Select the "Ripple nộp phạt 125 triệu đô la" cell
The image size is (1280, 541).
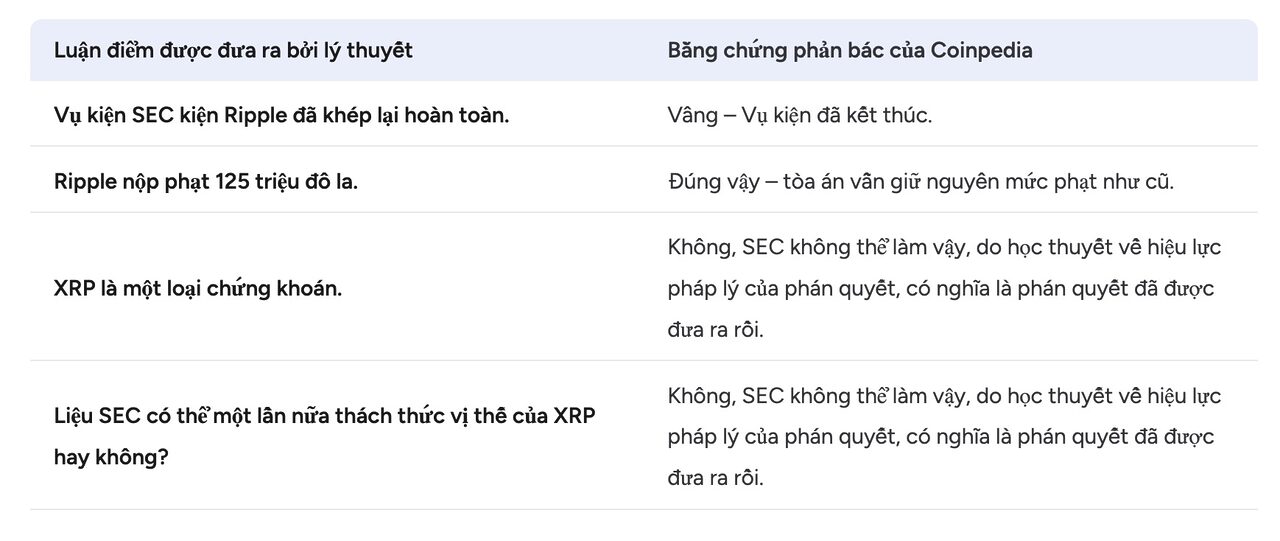205,182
